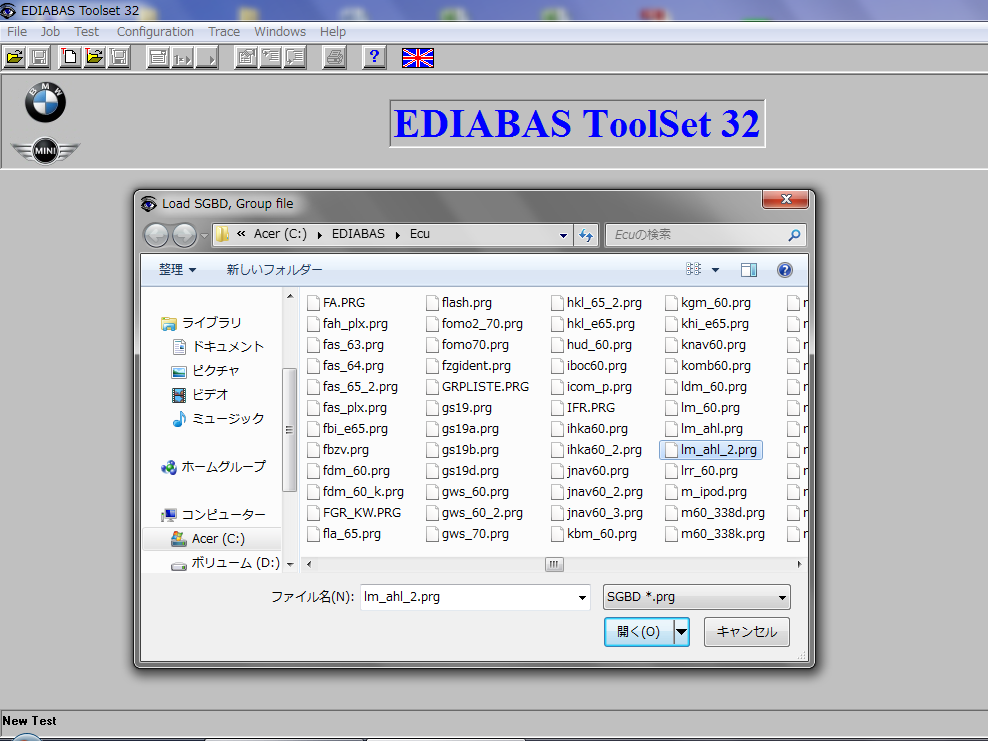Click the IFH trace window toolbar icon
This screenshot has width=988, height=741.
[296, 58]
